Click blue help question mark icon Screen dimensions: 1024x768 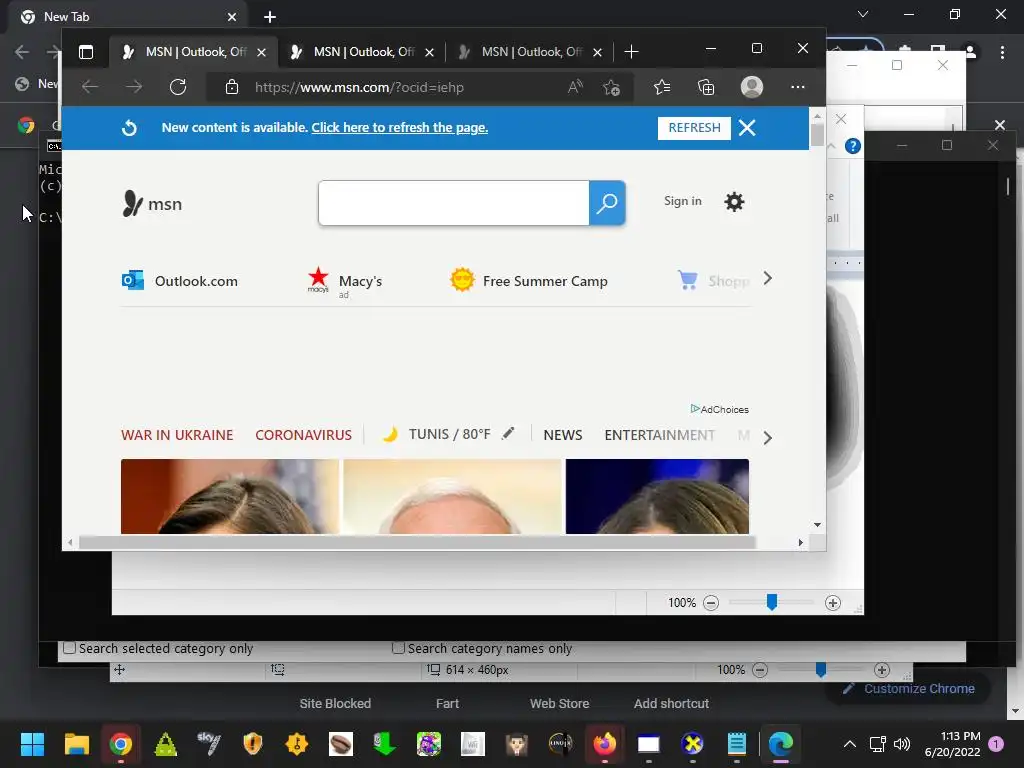click(x=852, y=146)
